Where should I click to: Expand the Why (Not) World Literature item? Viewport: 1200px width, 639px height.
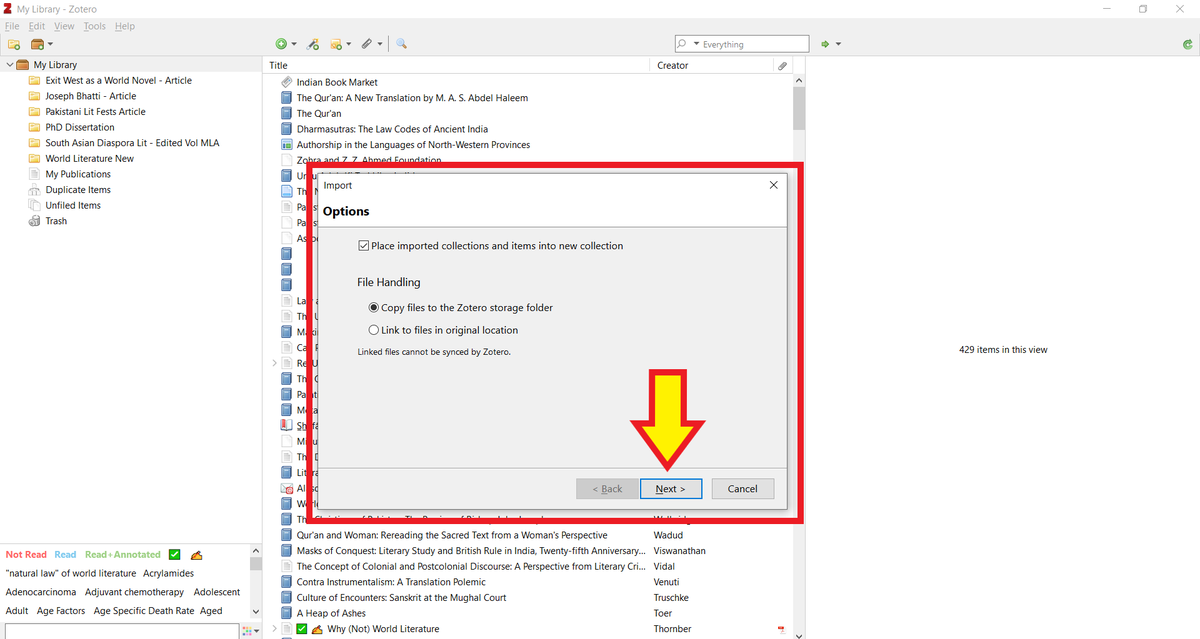[275, 629]
